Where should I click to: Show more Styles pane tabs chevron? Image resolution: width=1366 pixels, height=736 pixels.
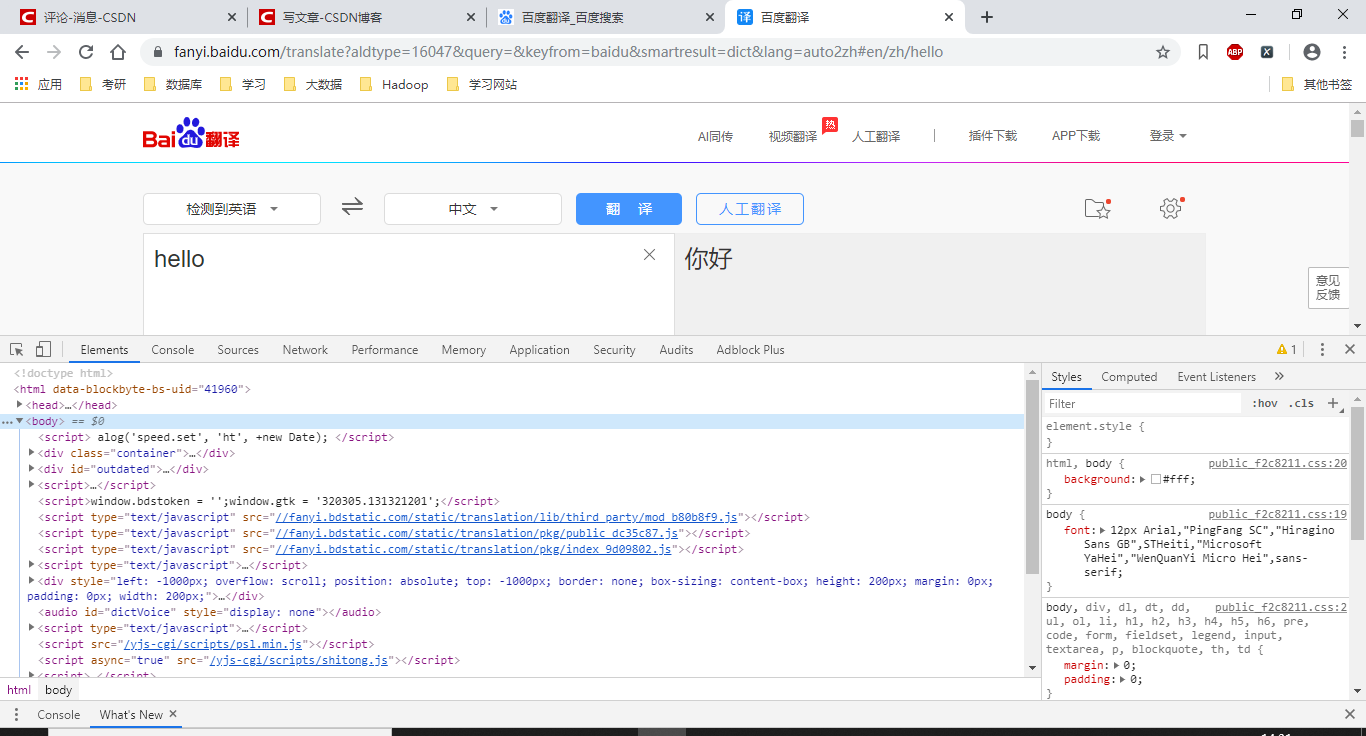(x=1279, y=376)
